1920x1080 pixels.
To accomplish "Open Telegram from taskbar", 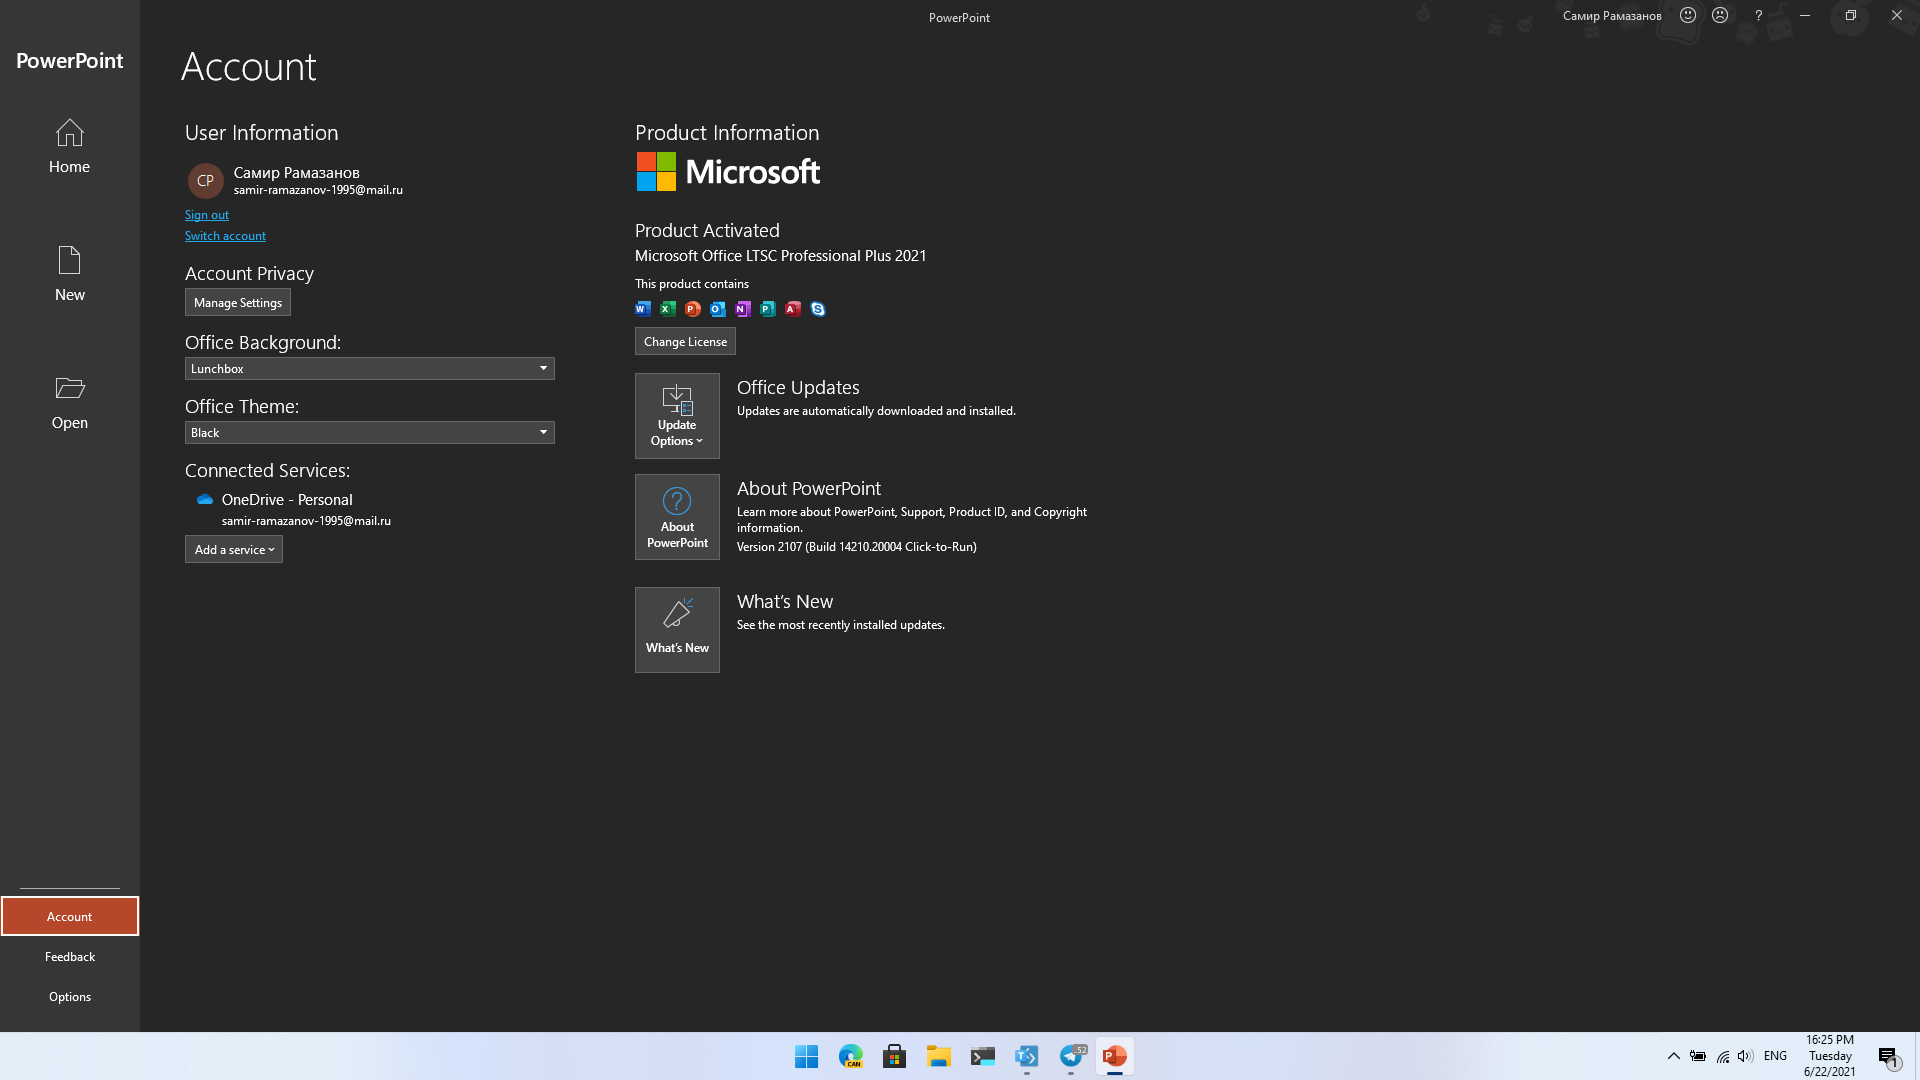I will tap(1071, 1056).
